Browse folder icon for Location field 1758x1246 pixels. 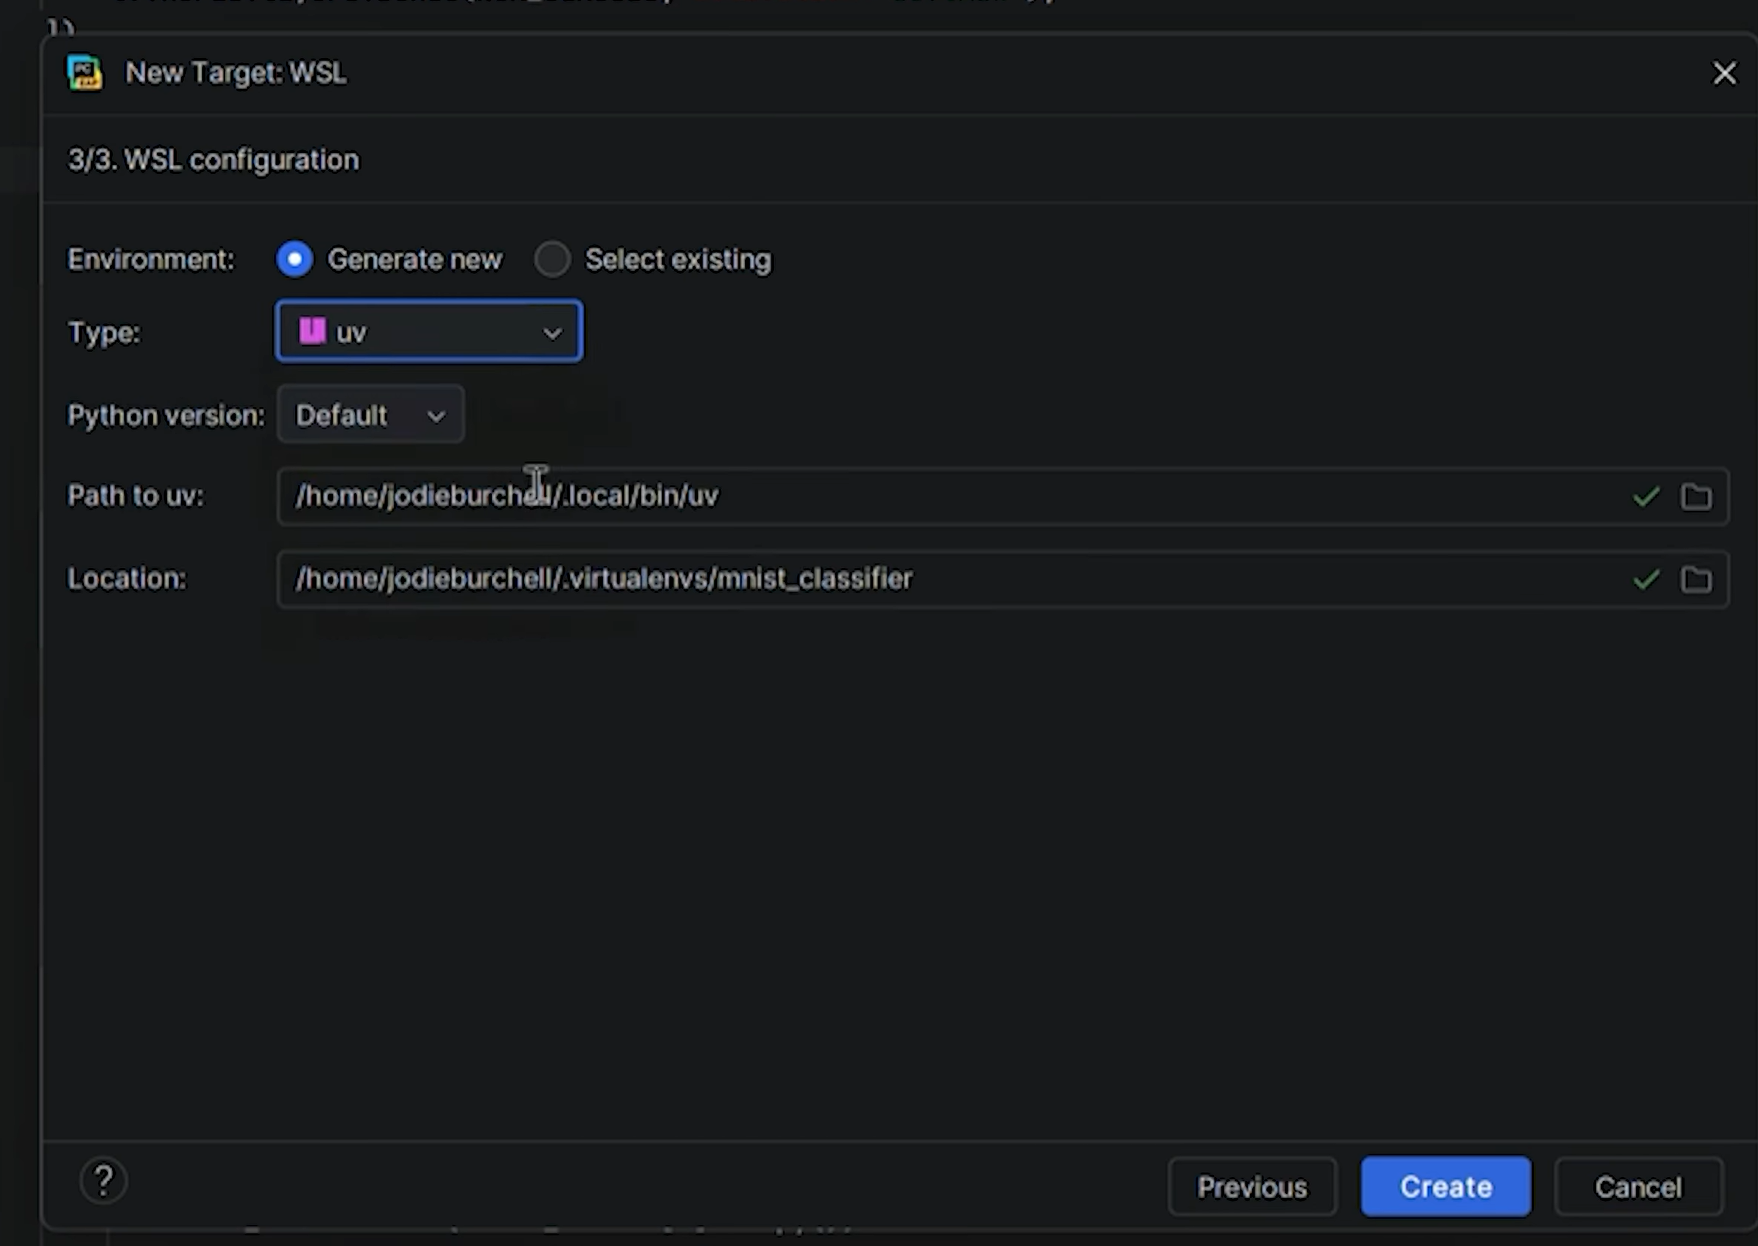[x=1696, y=579]
